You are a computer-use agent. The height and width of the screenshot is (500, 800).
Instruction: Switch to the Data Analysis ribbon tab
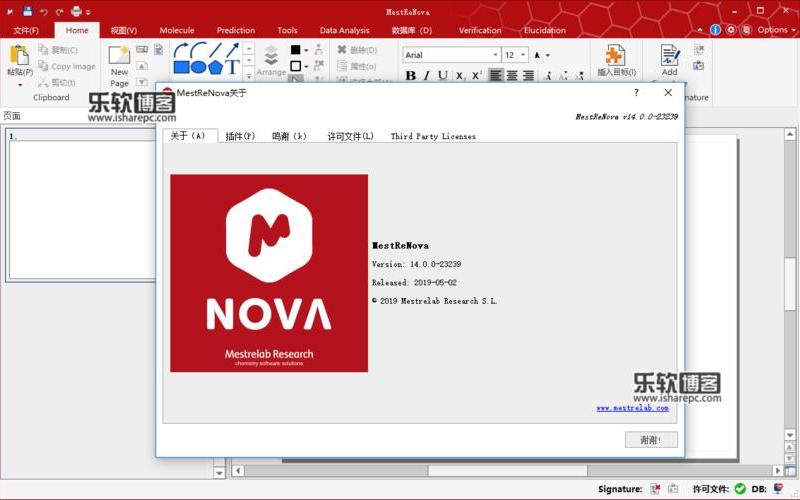coord(344,30)
